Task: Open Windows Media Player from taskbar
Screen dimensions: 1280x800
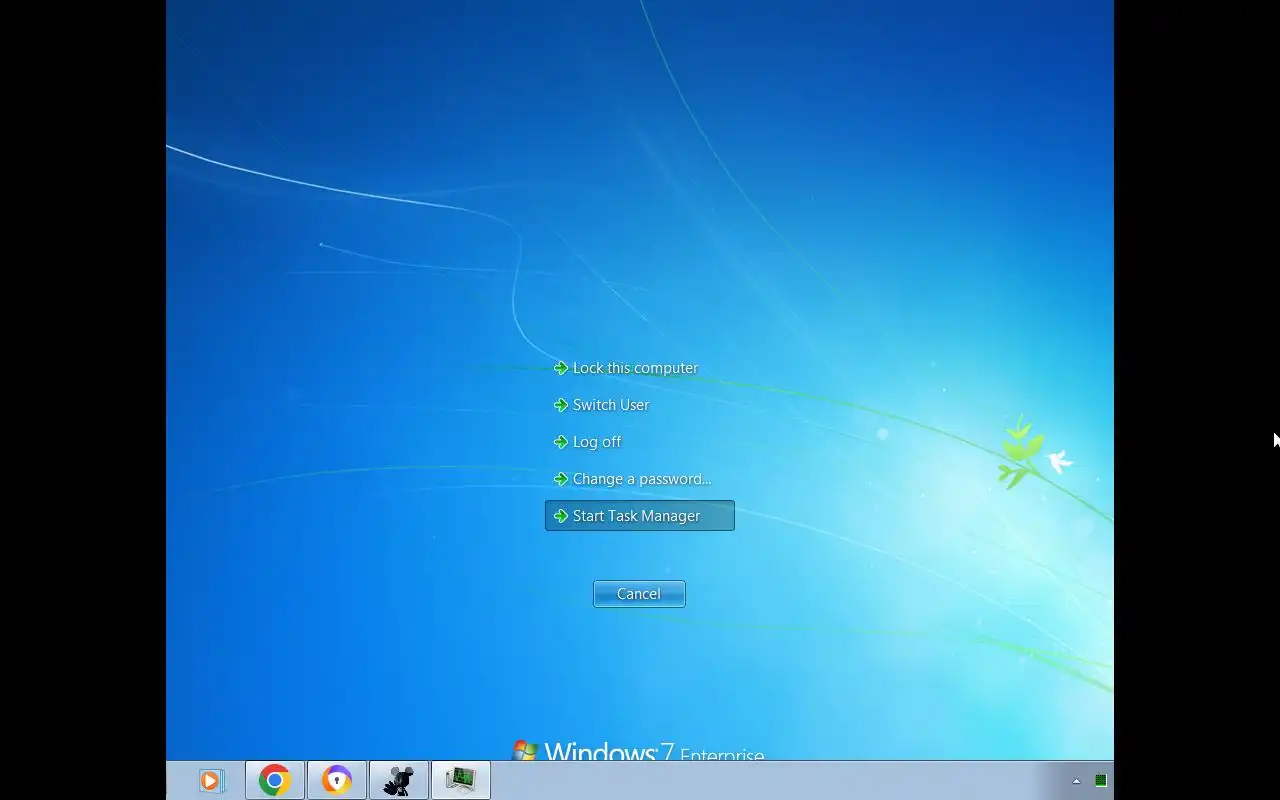Action: (x=211, y=780)
